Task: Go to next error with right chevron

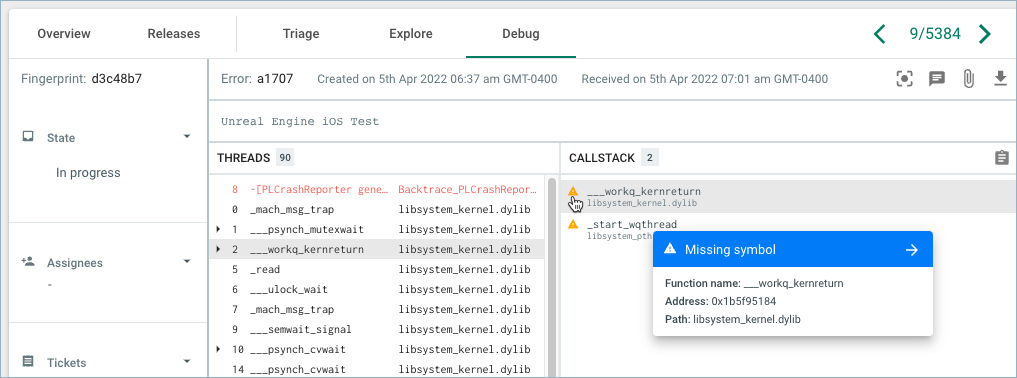Action: [x=985, y=34]
